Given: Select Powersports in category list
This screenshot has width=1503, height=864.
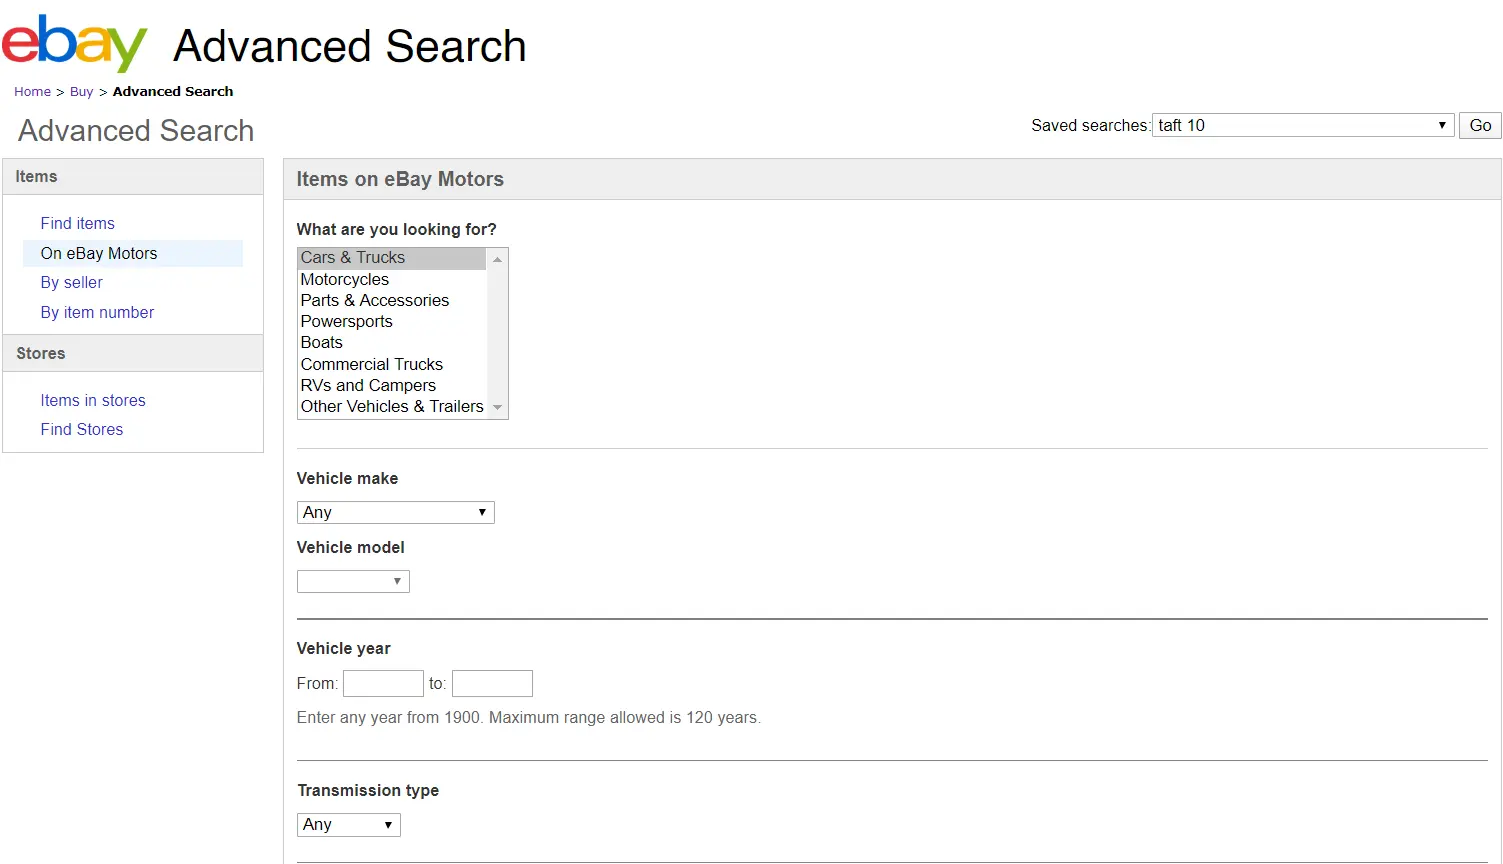Looking at the screenshot, I should click(392, 322).
